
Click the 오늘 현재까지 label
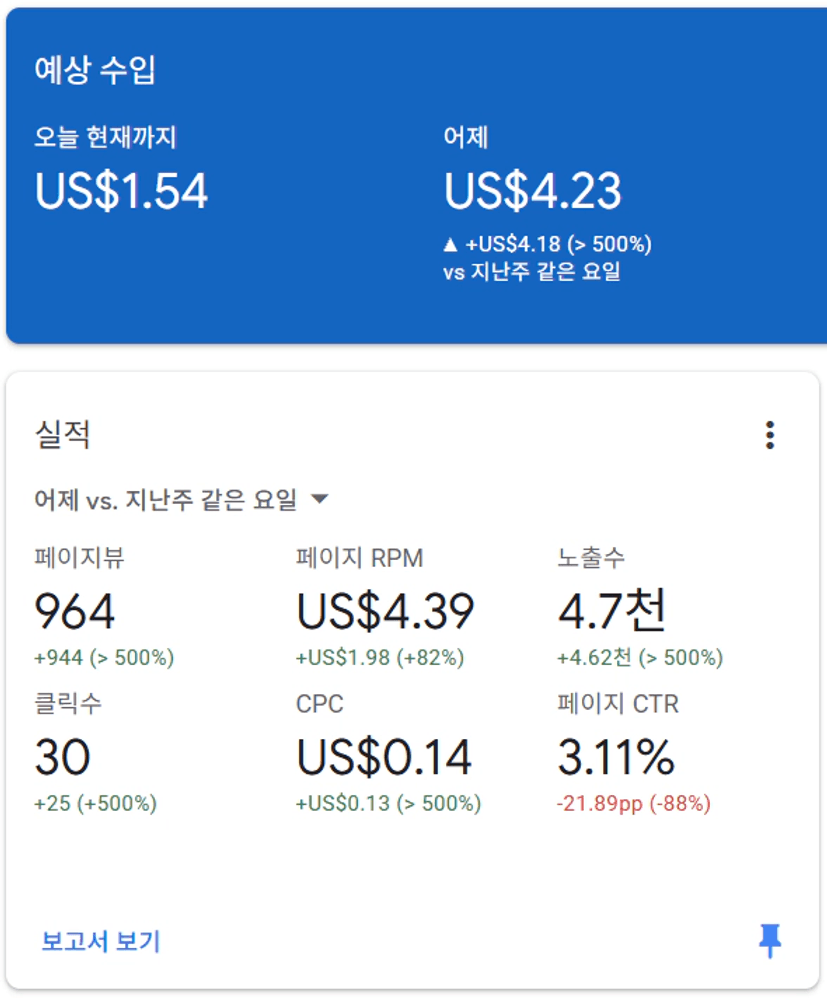pyautogui.click(x=105, y=137)
